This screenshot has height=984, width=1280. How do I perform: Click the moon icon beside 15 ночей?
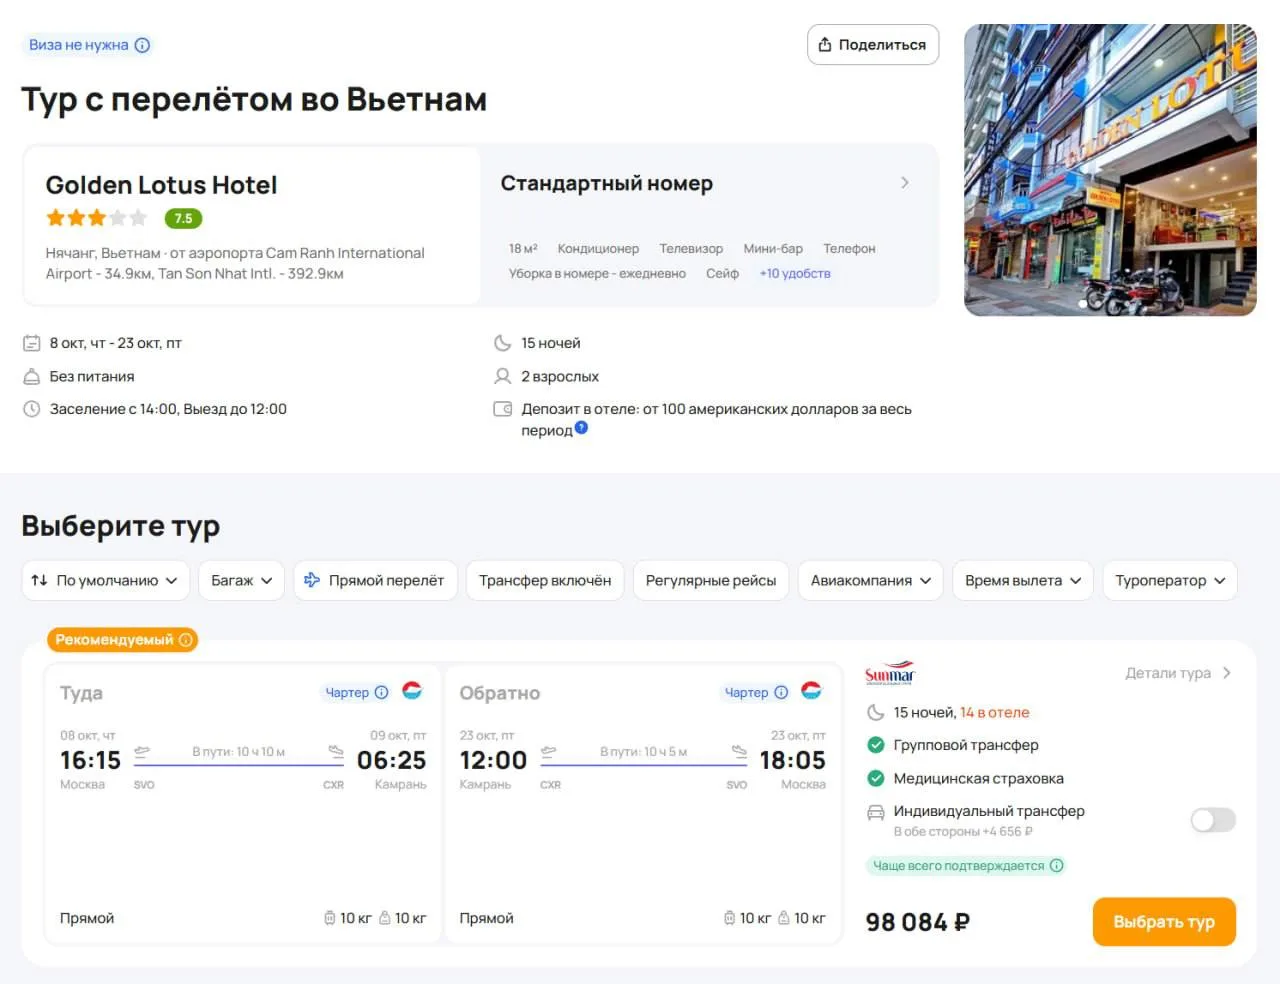coord(503,343)
